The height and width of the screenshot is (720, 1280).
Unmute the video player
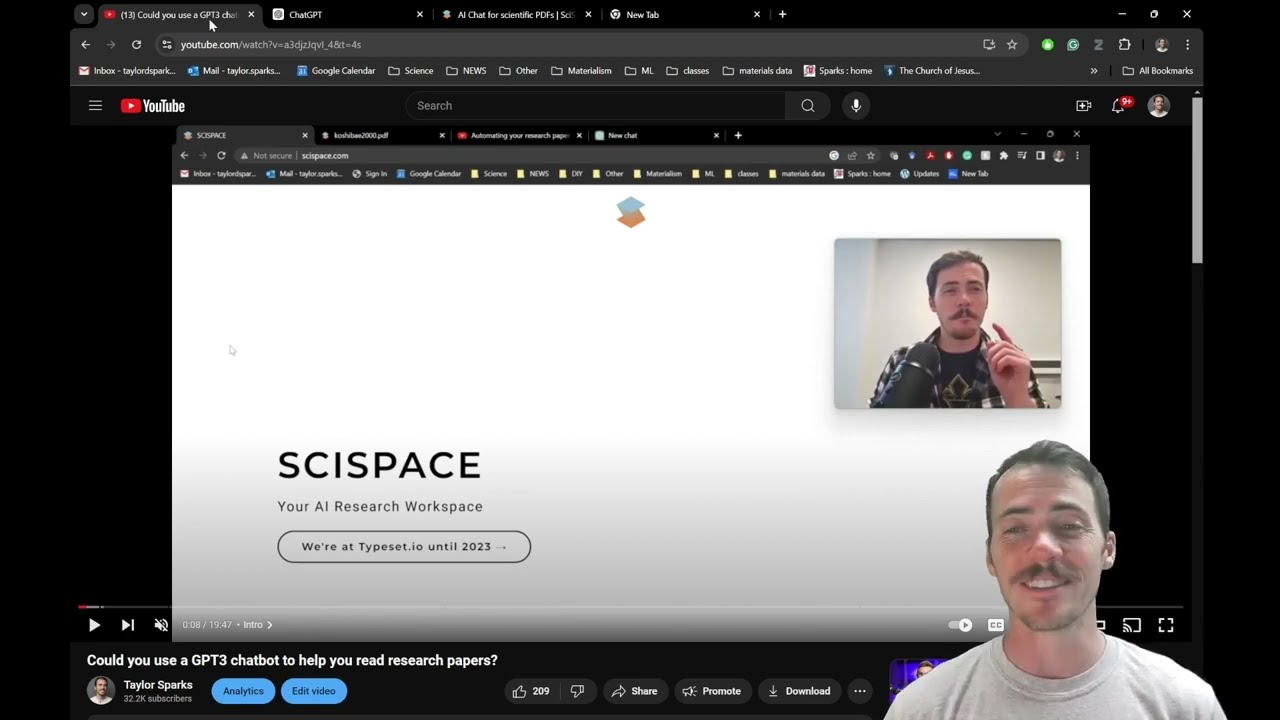tap(161, 625)
